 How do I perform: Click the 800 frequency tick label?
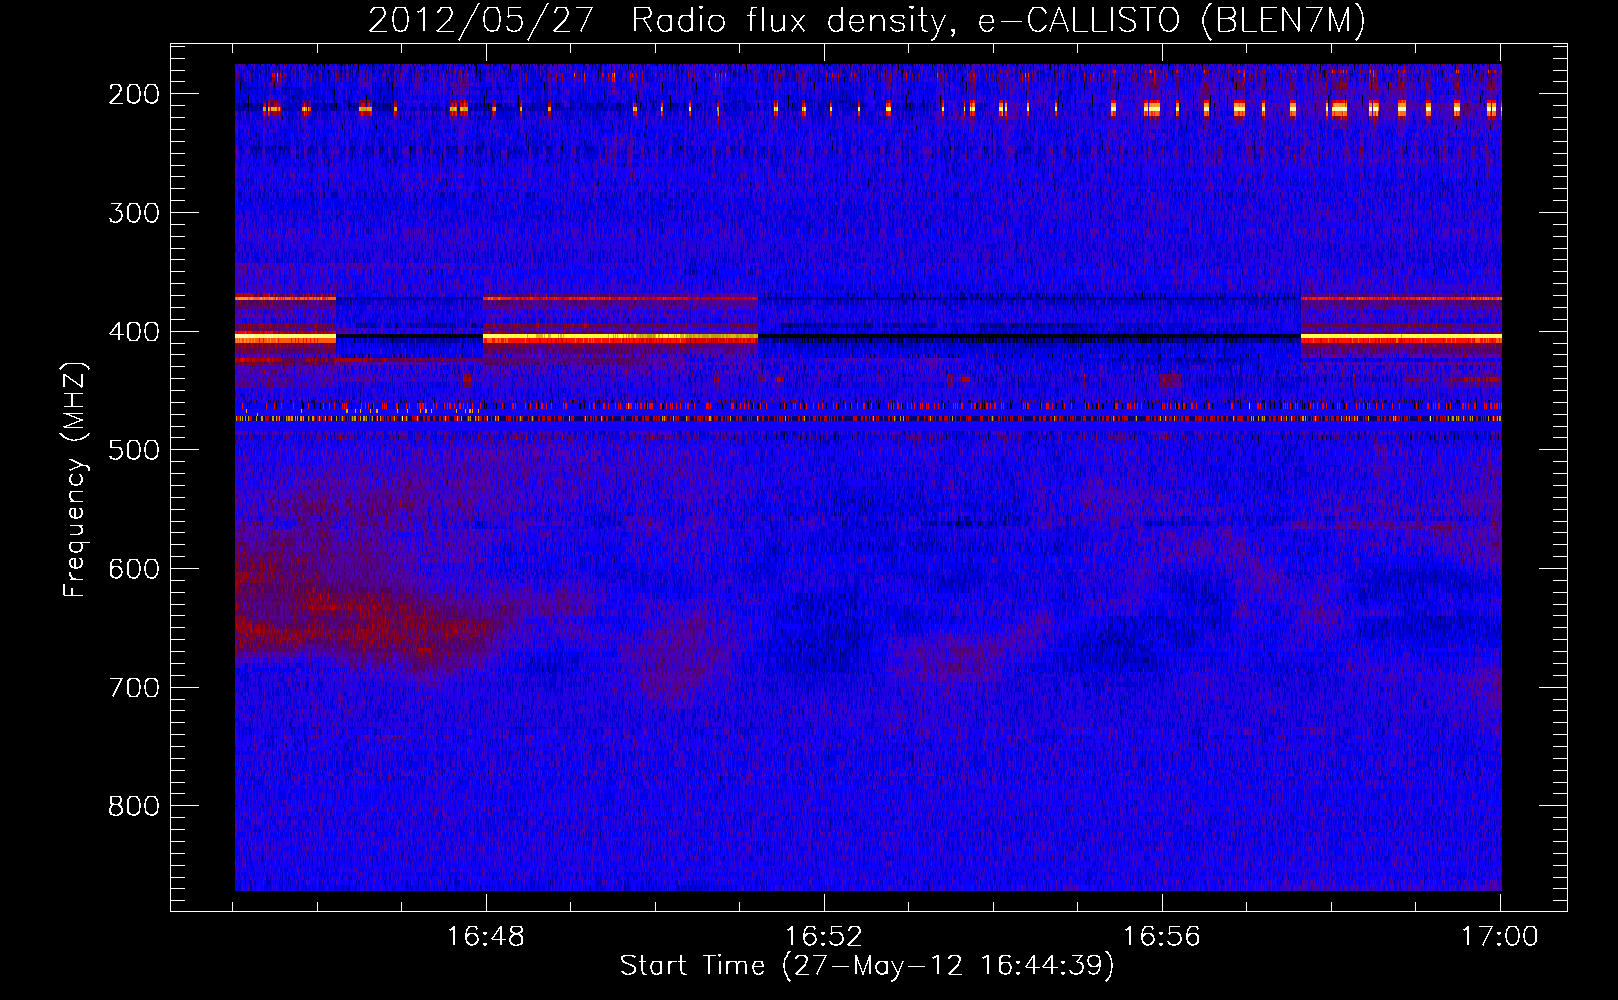[134, 806]
